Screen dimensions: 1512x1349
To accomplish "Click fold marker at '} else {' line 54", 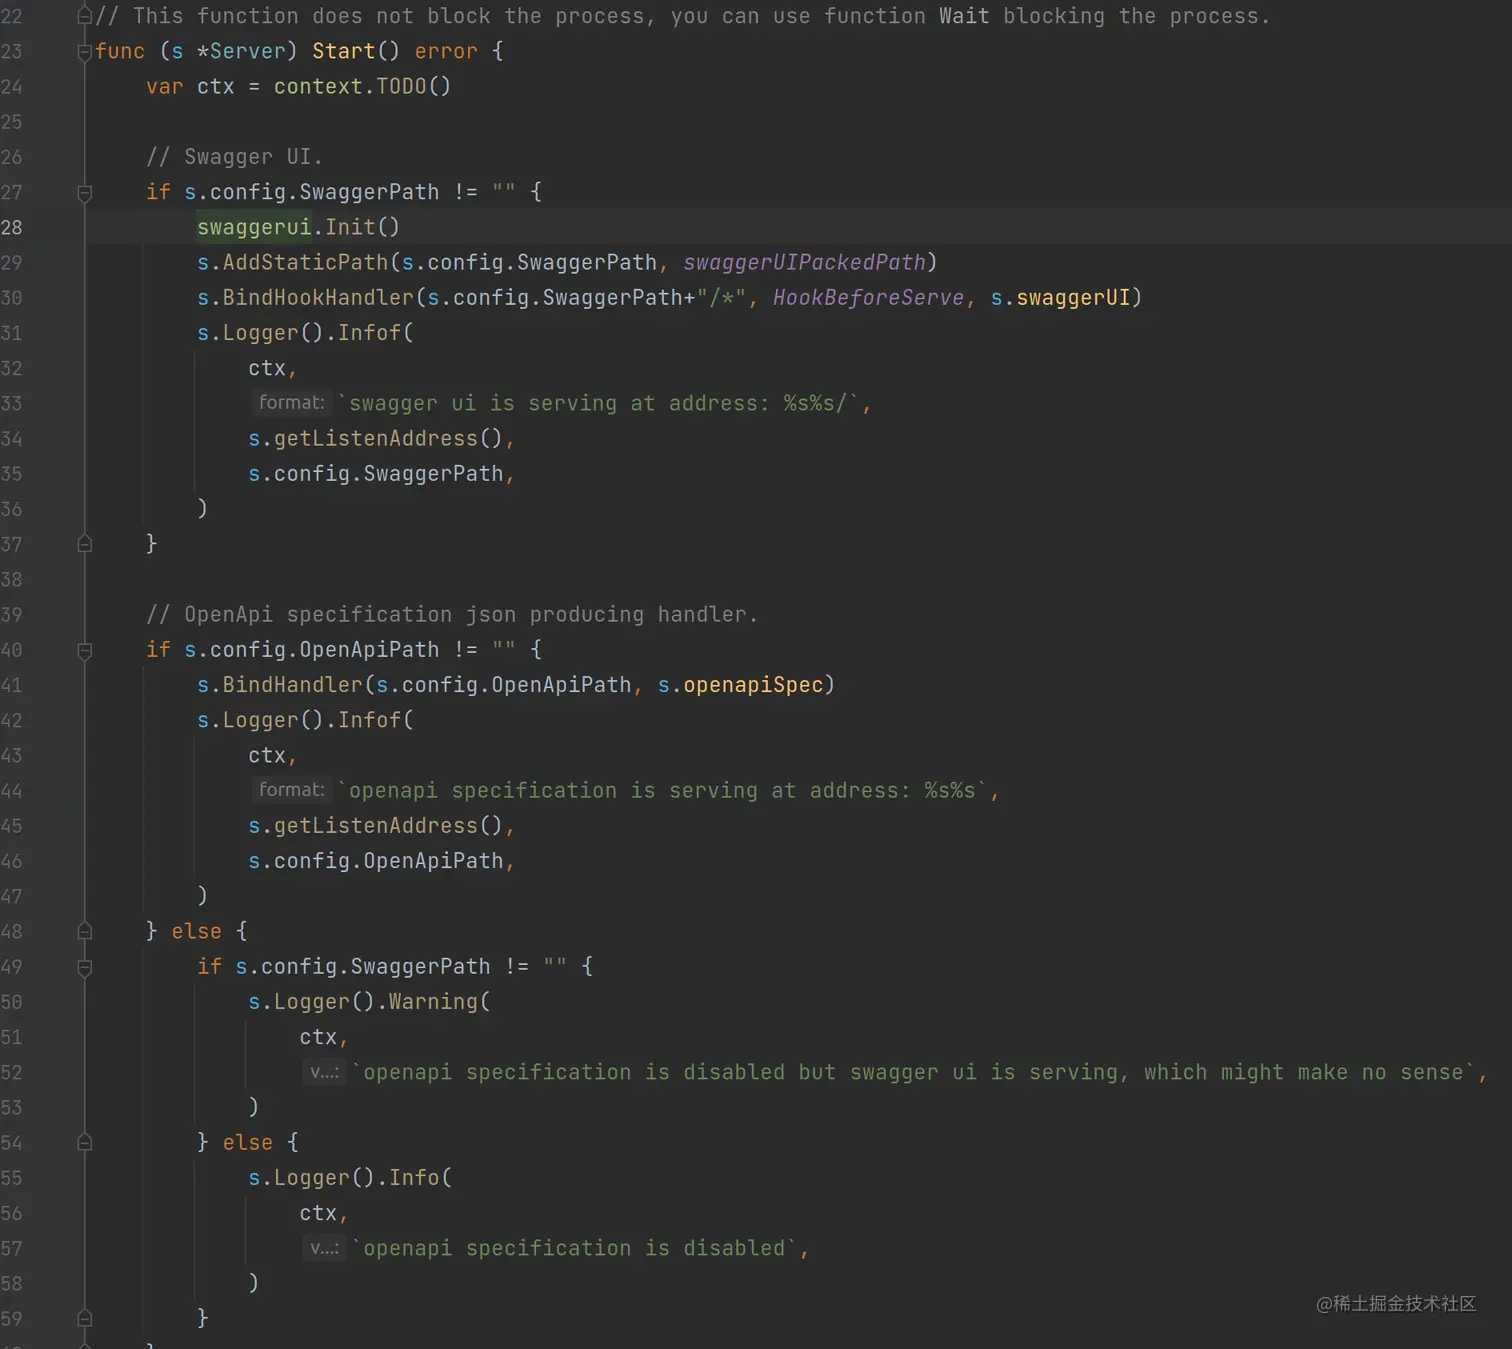I will pyautogui.click(x=85, y=1142).
